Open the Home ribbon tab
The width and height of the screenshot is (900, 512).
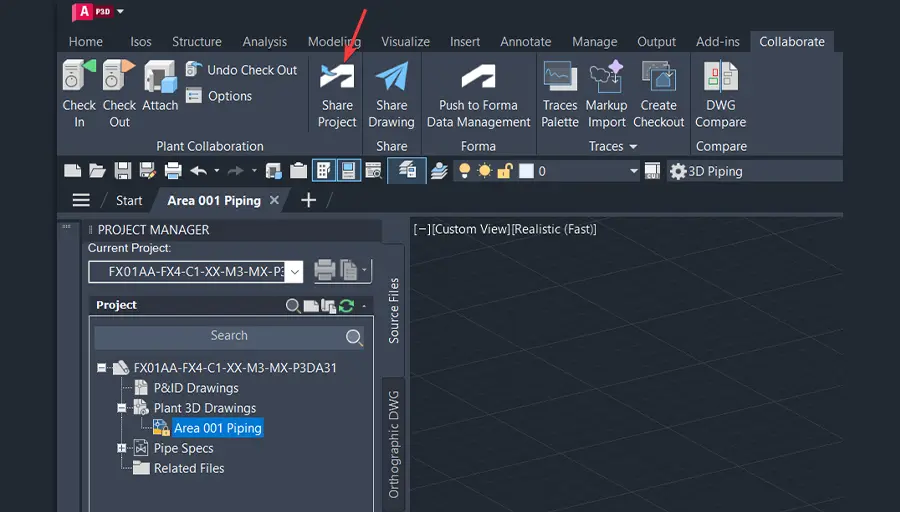[86, 42]
